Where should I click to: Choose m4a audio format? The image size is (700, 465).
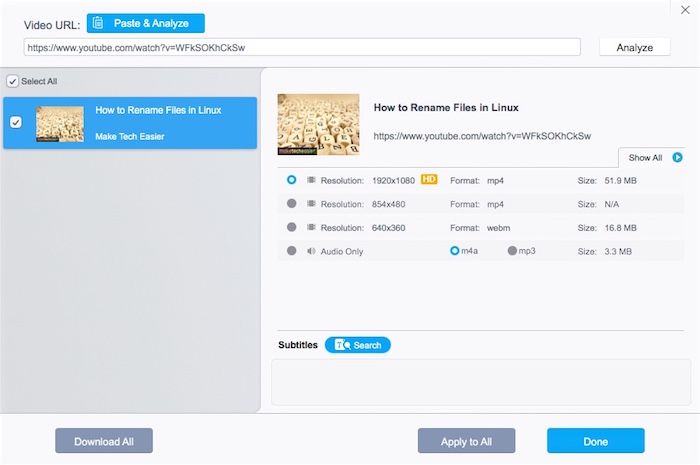454,251
